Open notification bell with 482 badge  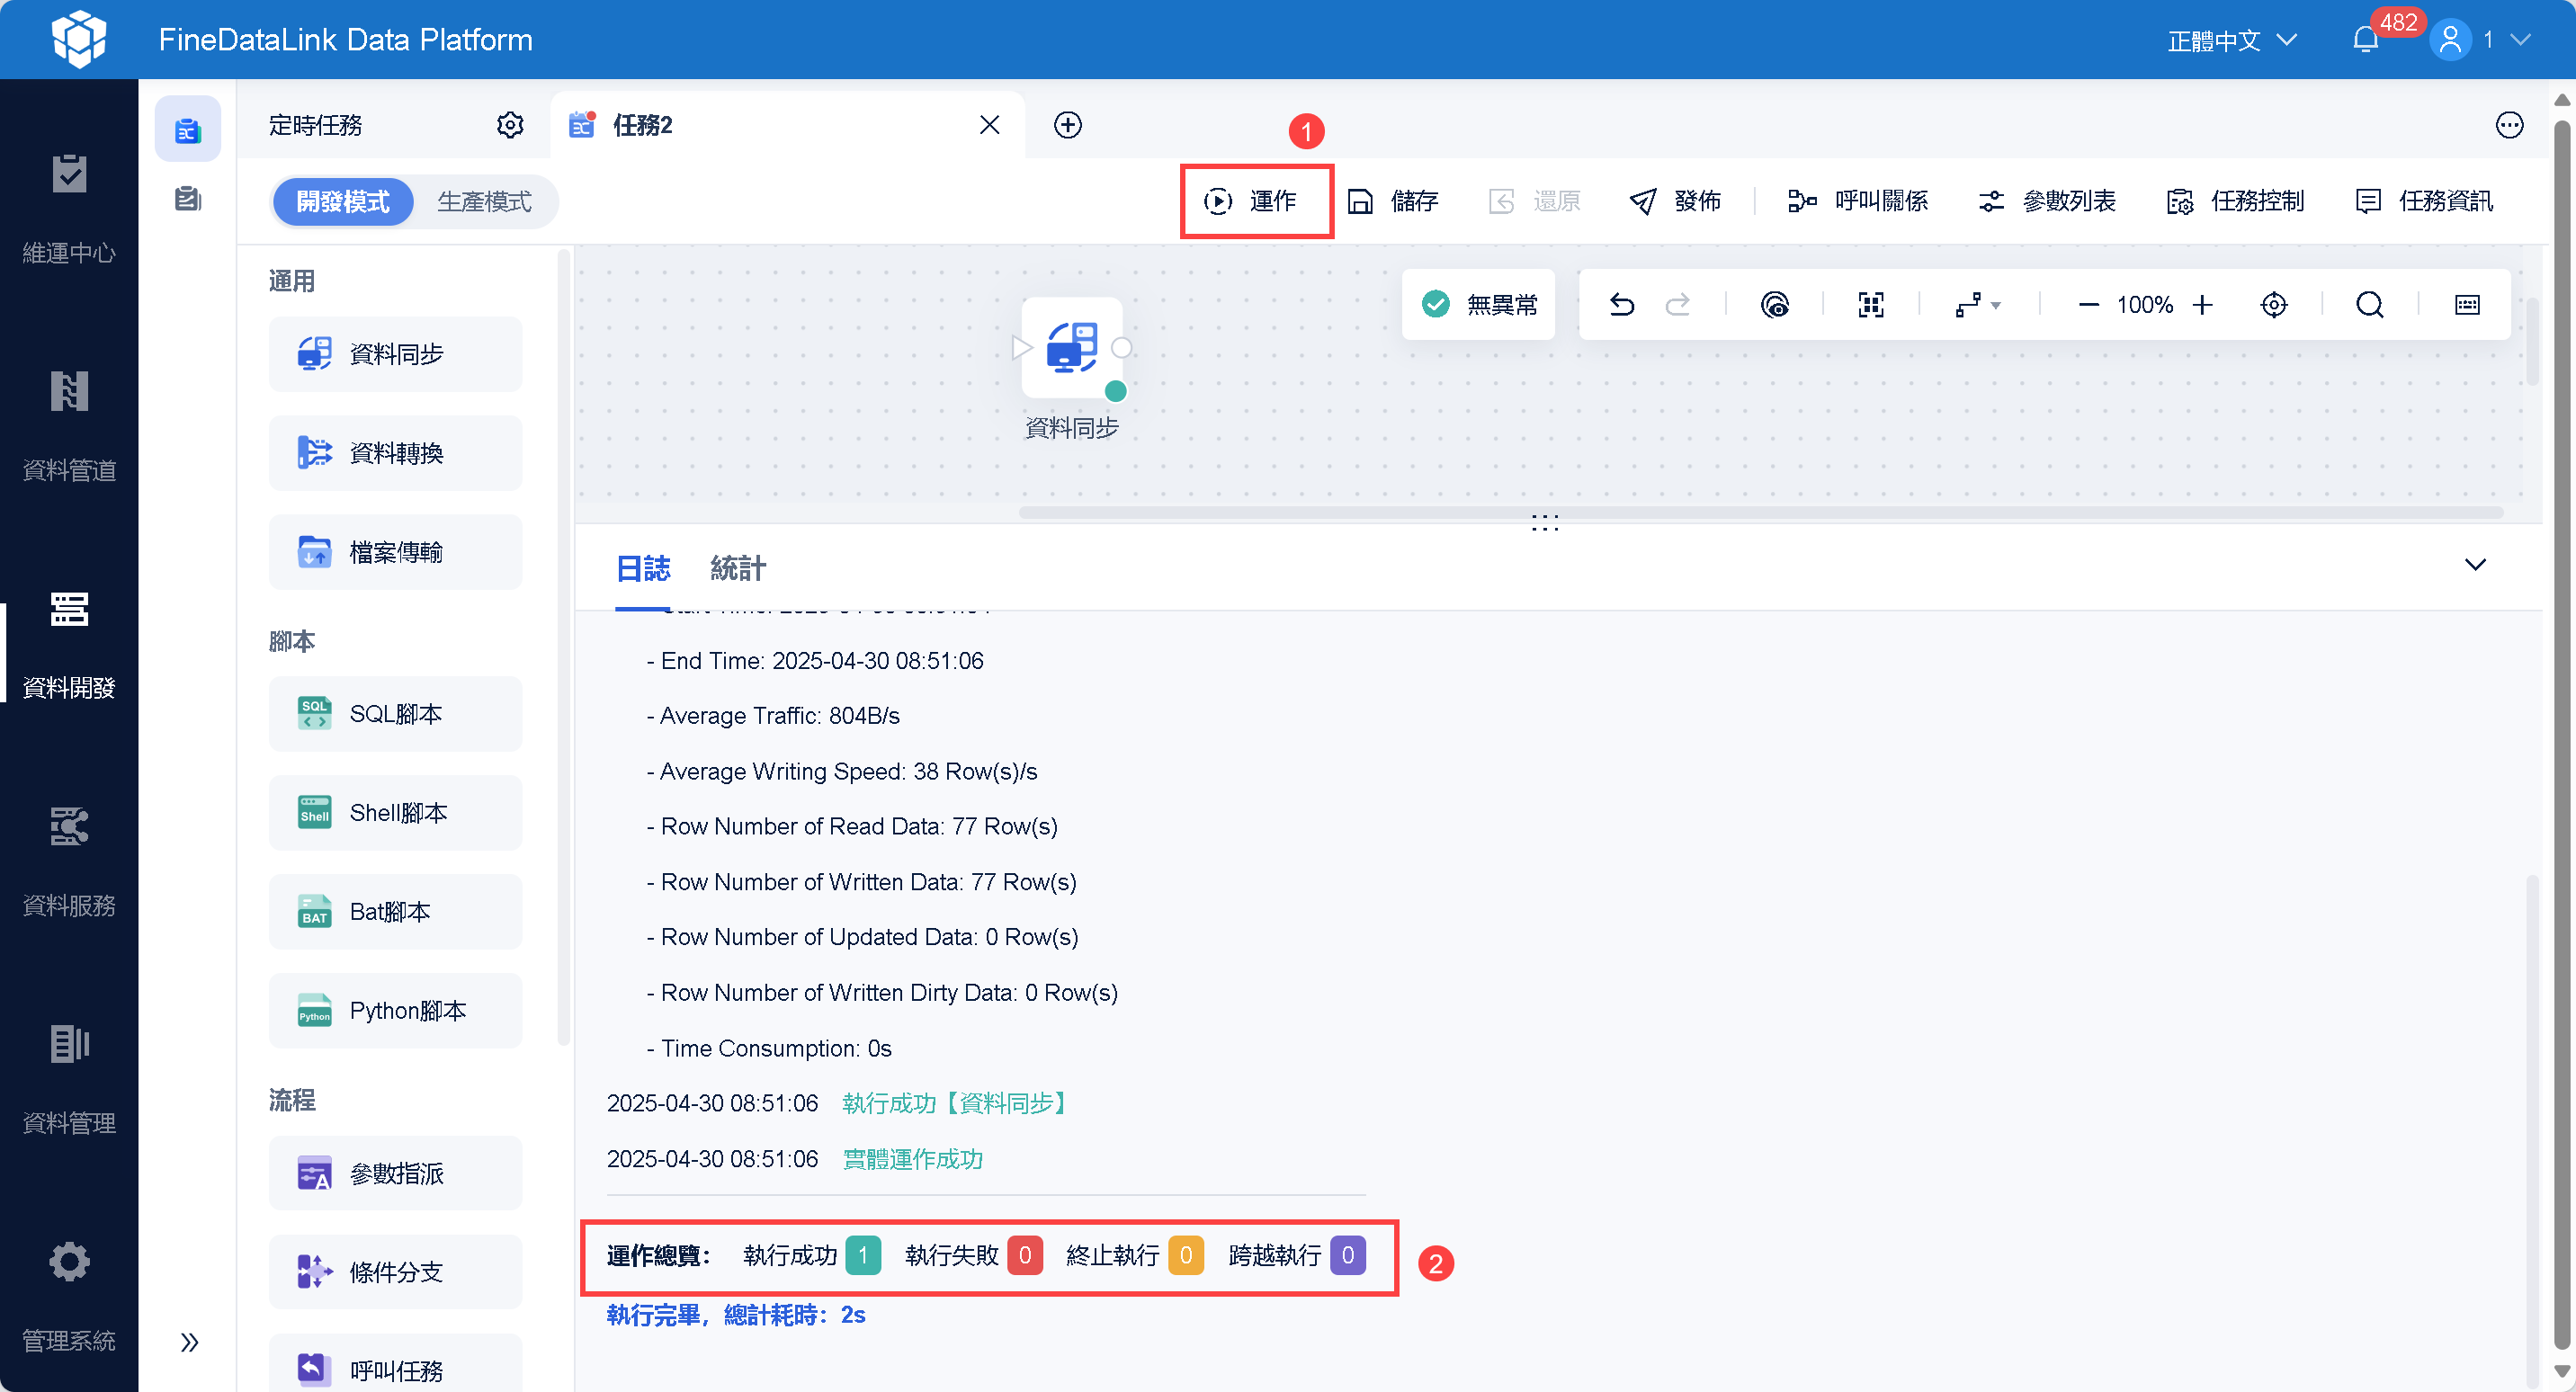tap(2365, 40)
